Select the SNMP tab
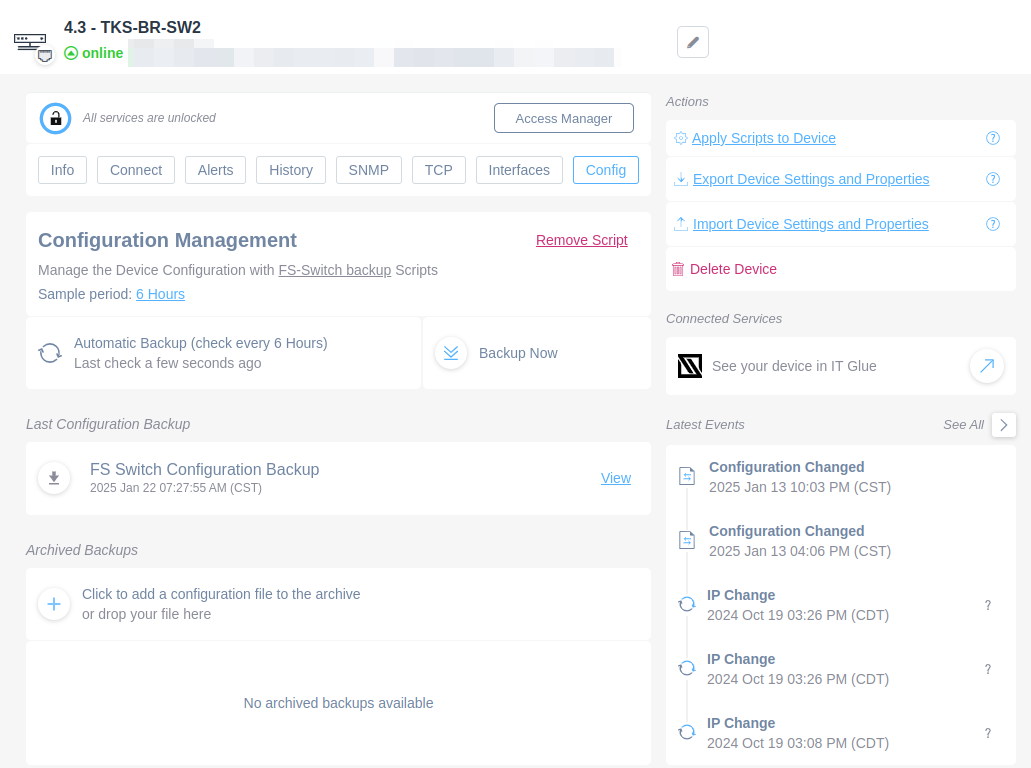Screen dimensions: 1031x768 (x=368, y=170)
